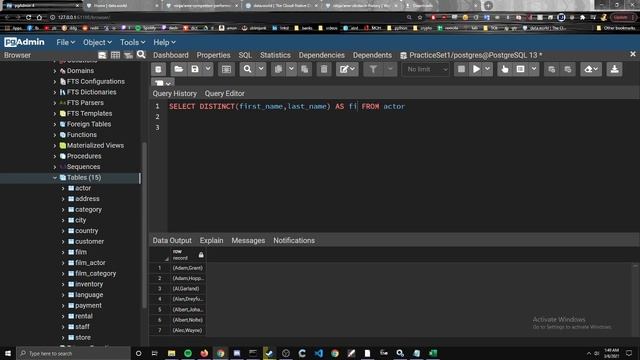The height and width of the screenshot is (360, 640).
Task: Click the SQL query text on line 1
Action: [x=287, y=107]
